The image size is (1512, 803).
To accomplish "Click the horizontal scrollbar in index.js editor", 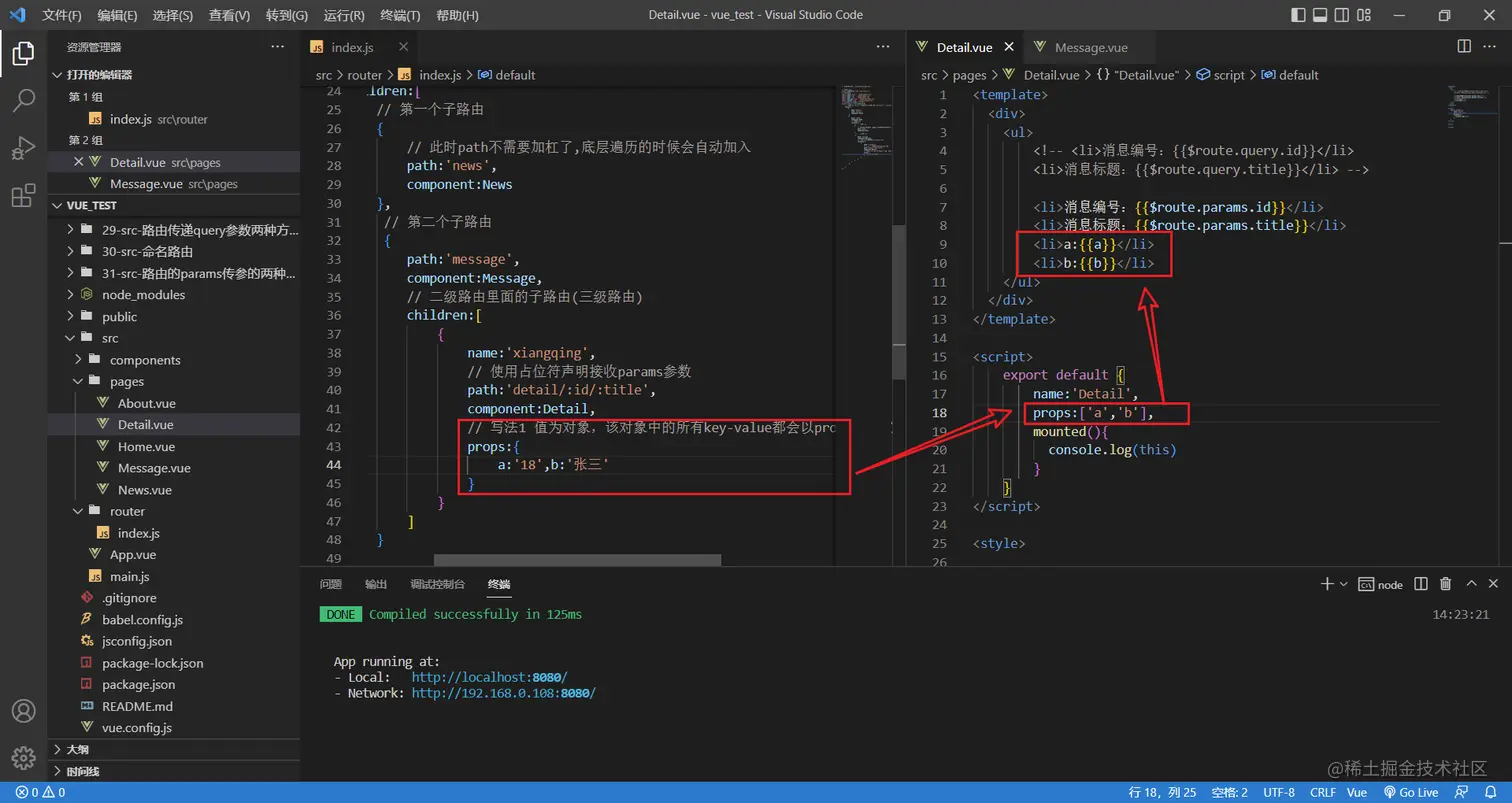I will (x=577, y=561).
